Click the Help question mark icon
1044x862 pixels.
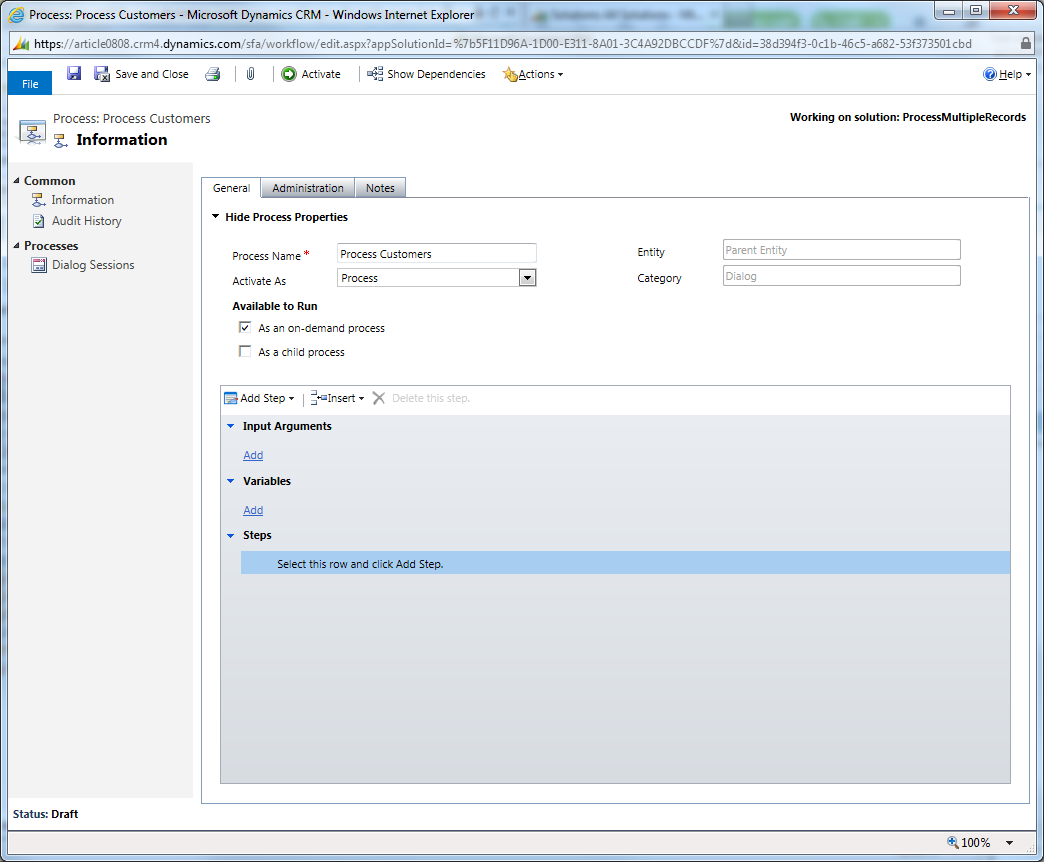989,74
